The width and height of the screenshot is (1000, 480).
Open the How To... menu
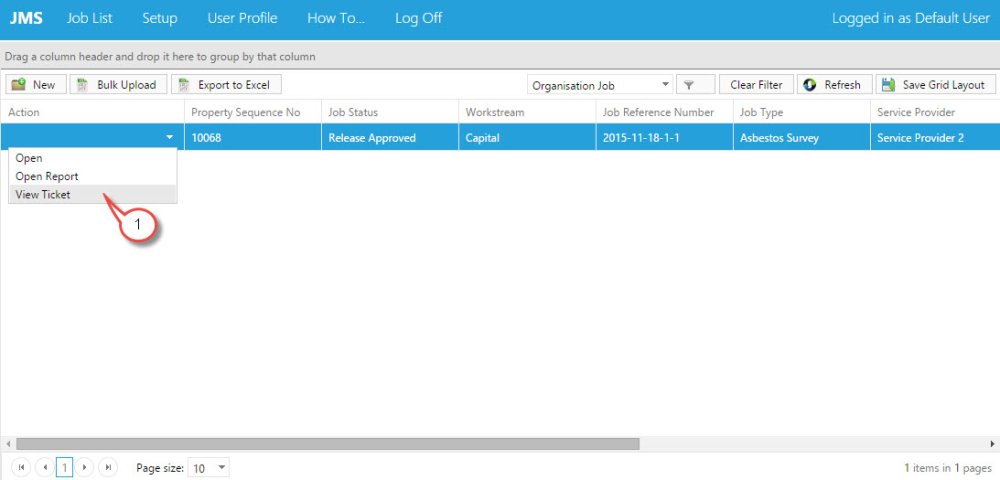336,18
